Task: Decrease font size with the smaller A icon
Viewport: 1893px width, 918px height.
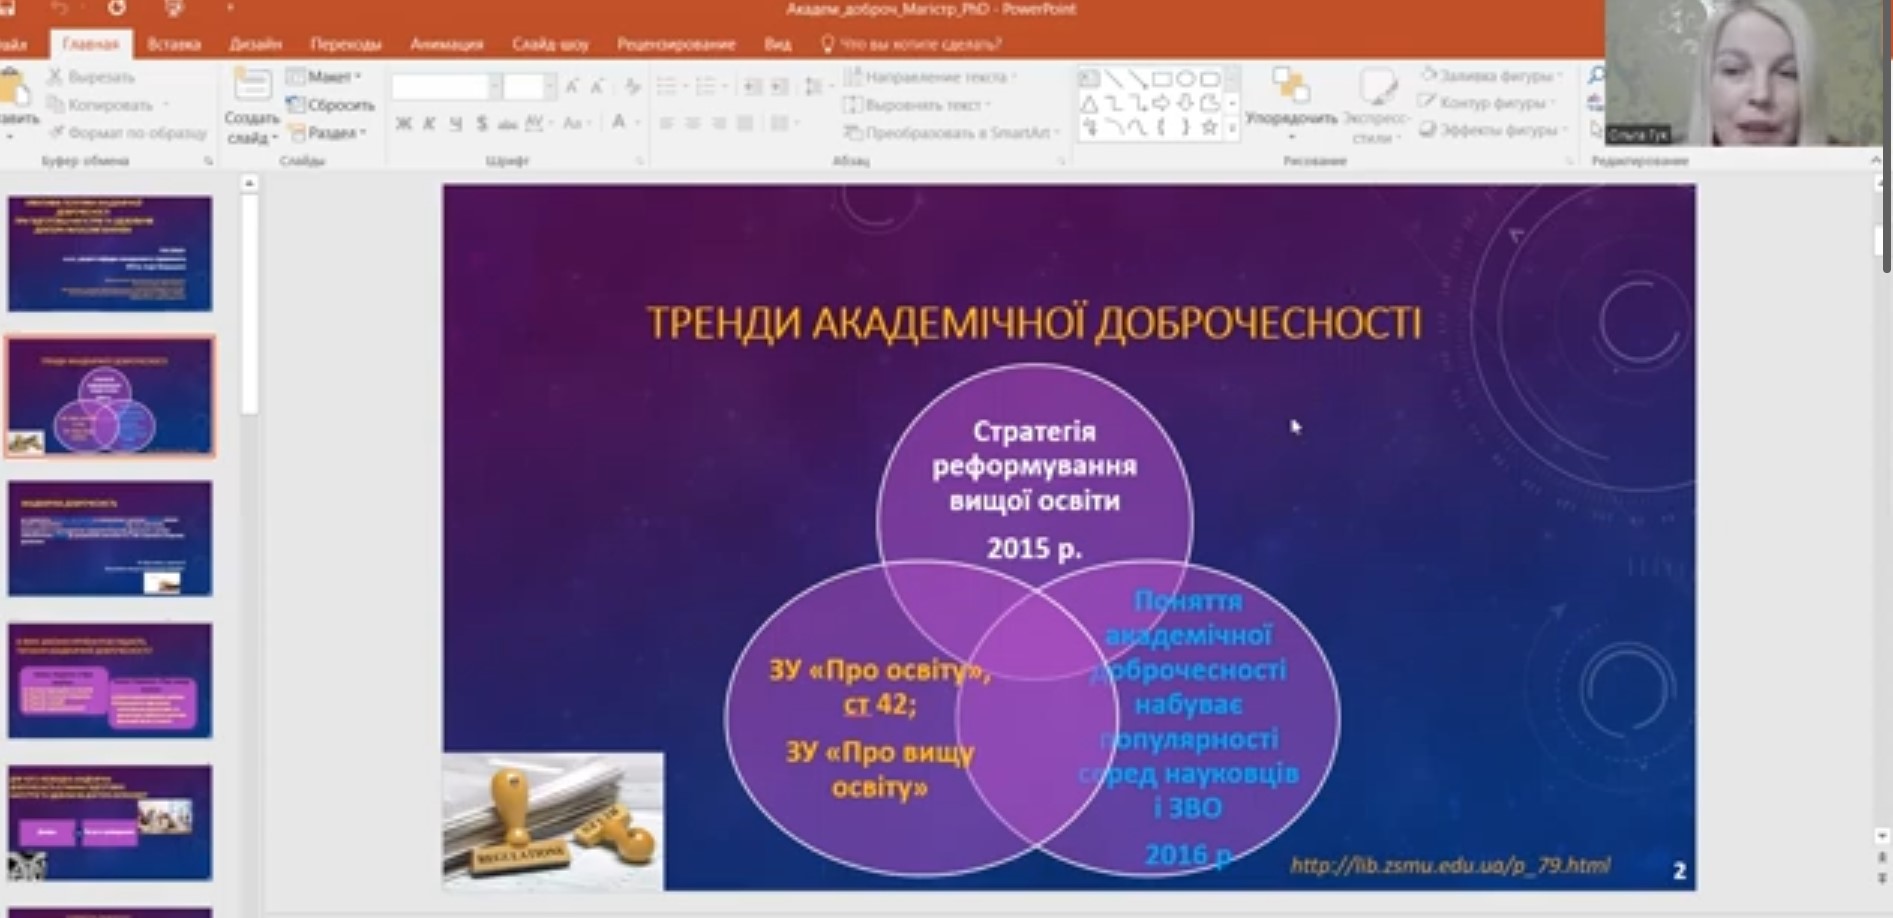Action: [x=597, y=88]
